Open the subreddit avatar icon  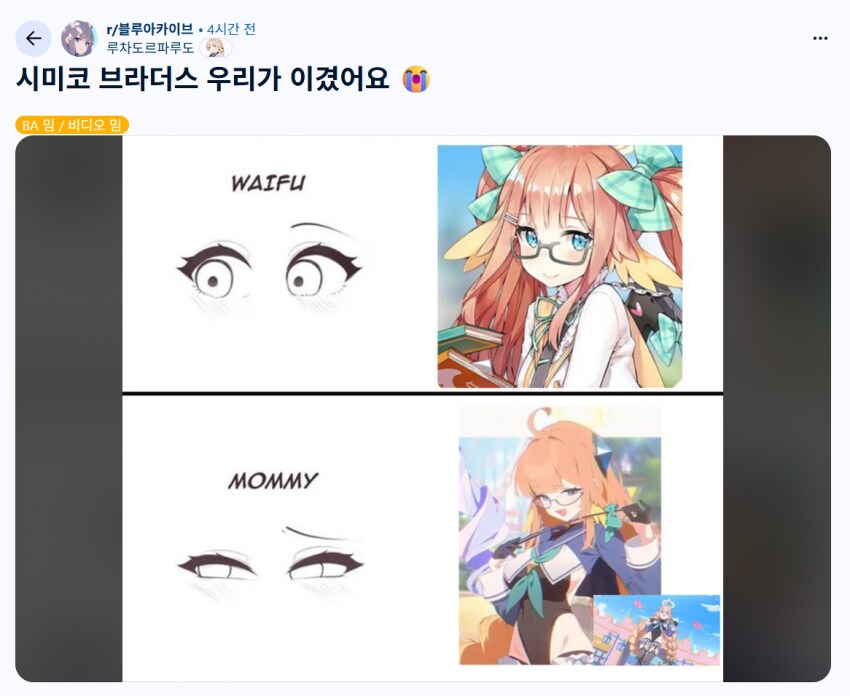(79, 38)
